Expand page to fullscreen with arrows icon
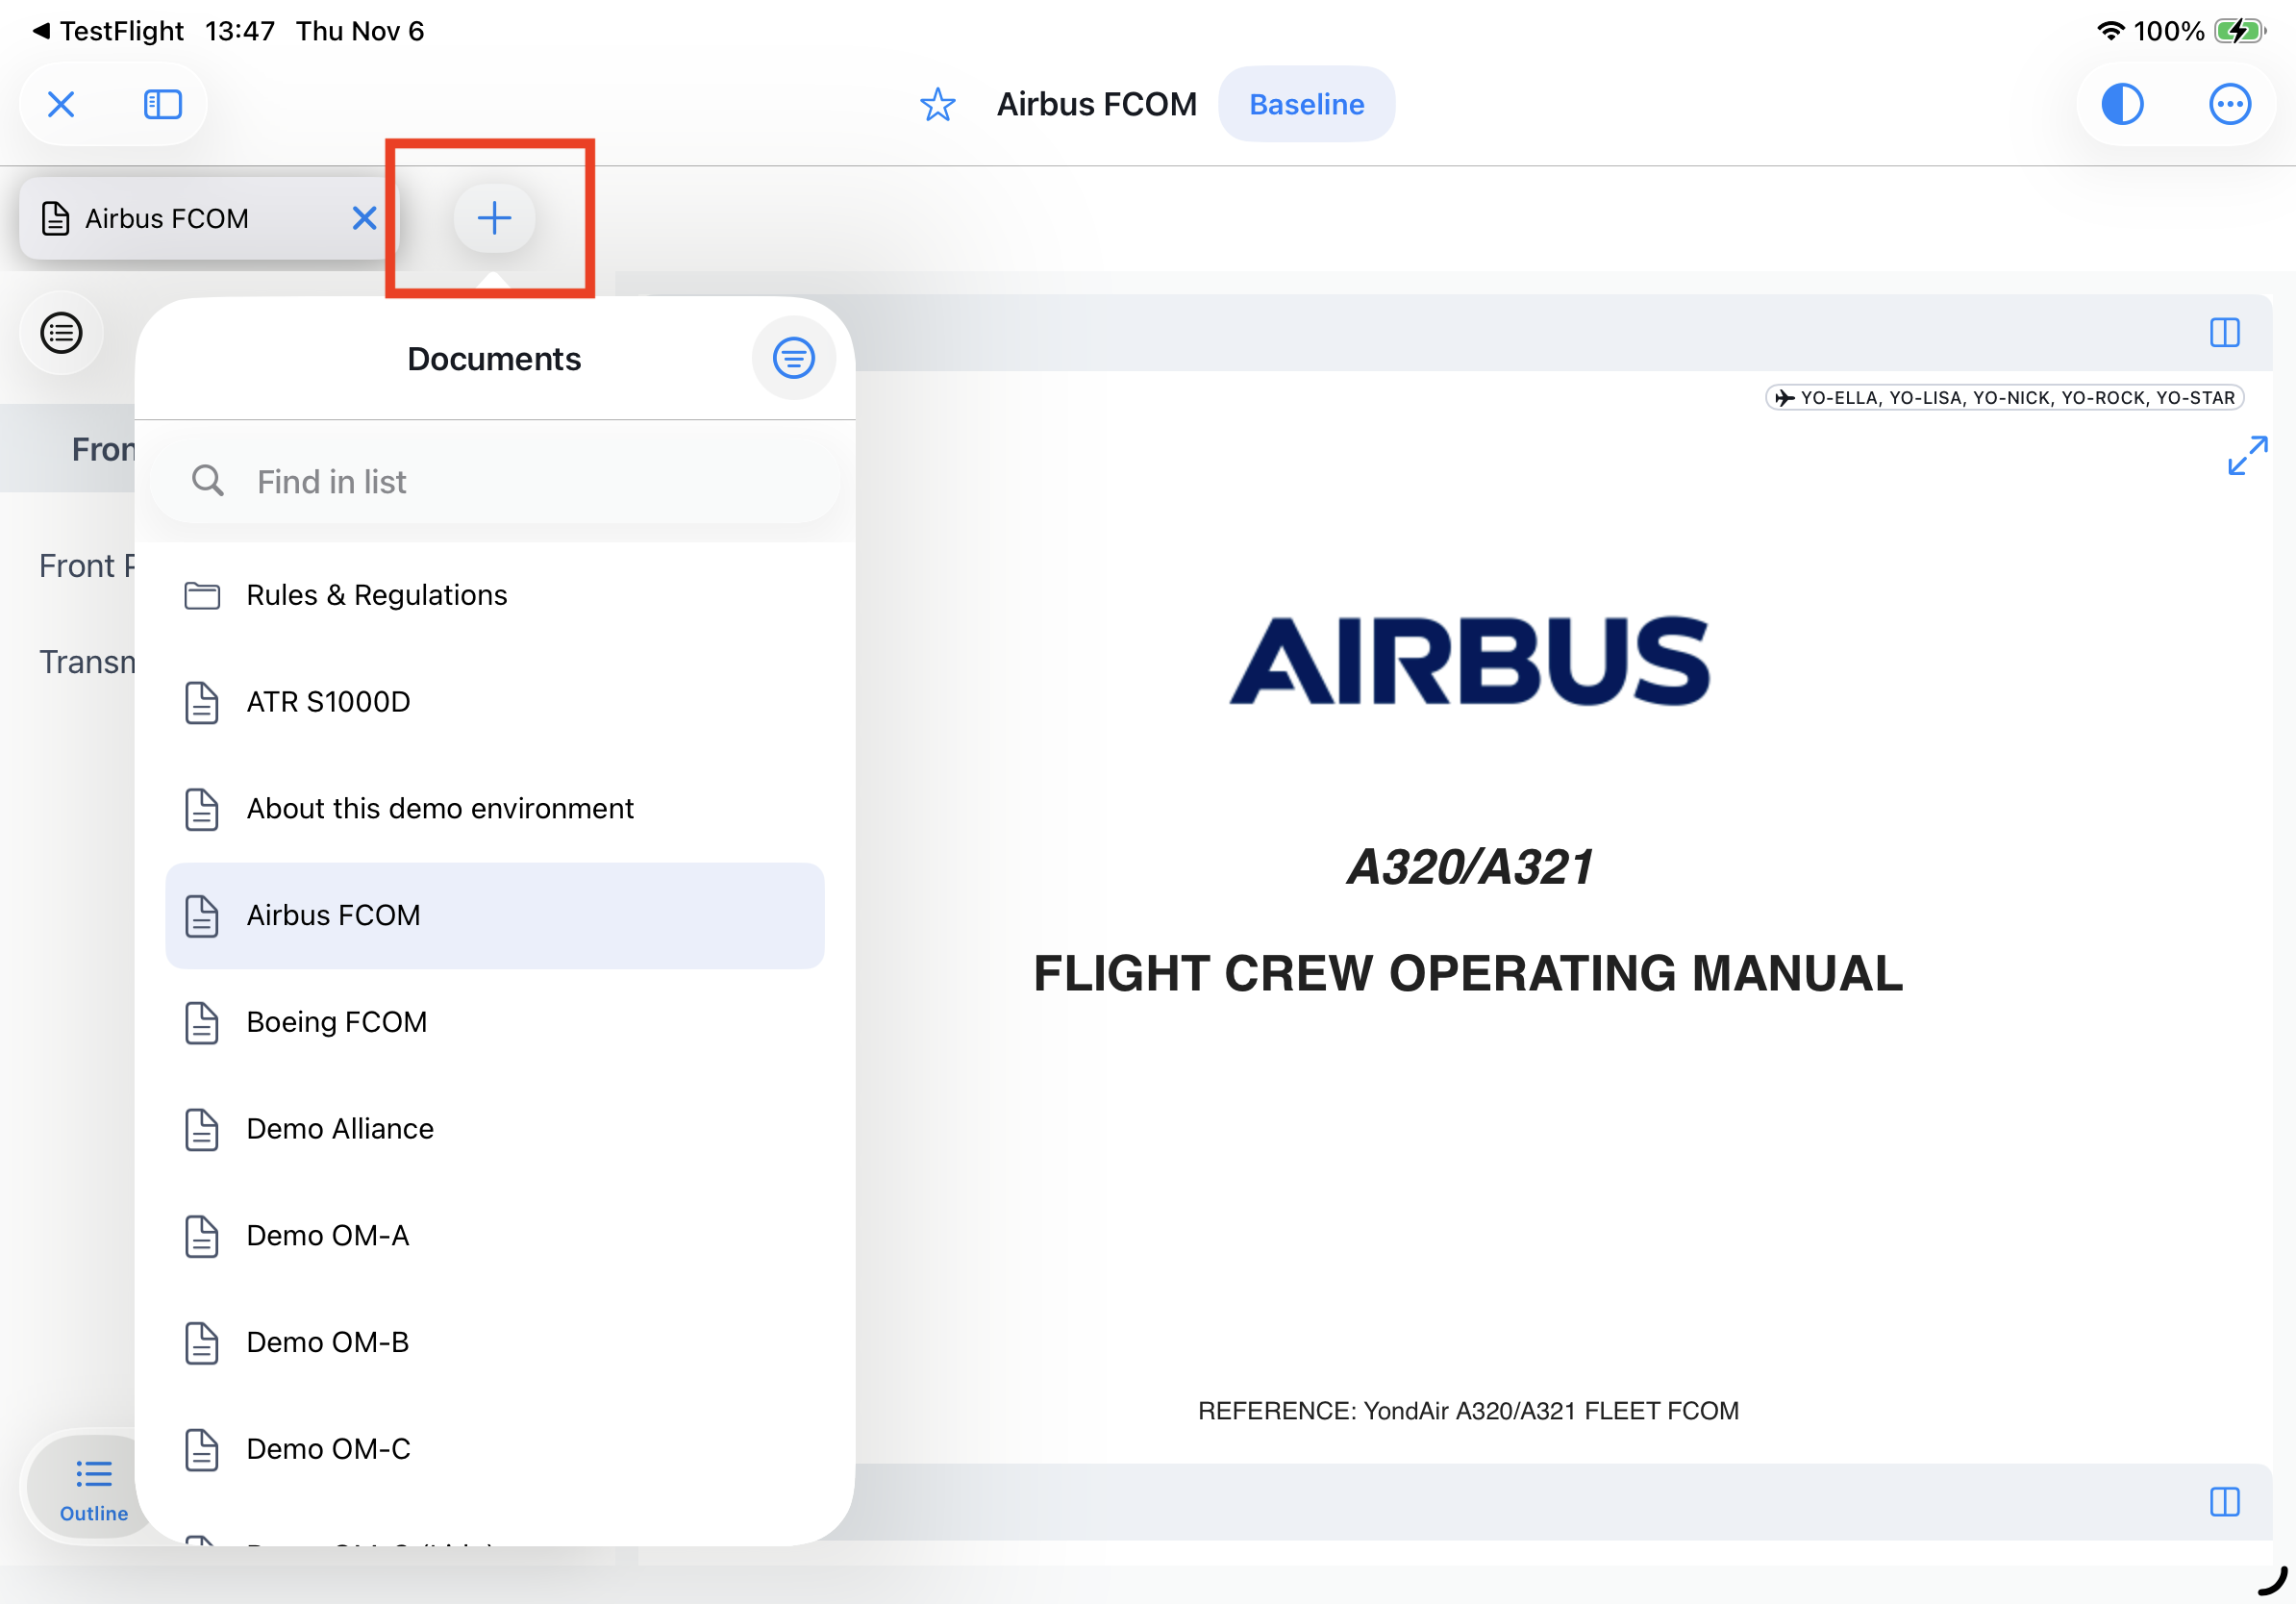The image size is (2296, 1604). 2246,455
